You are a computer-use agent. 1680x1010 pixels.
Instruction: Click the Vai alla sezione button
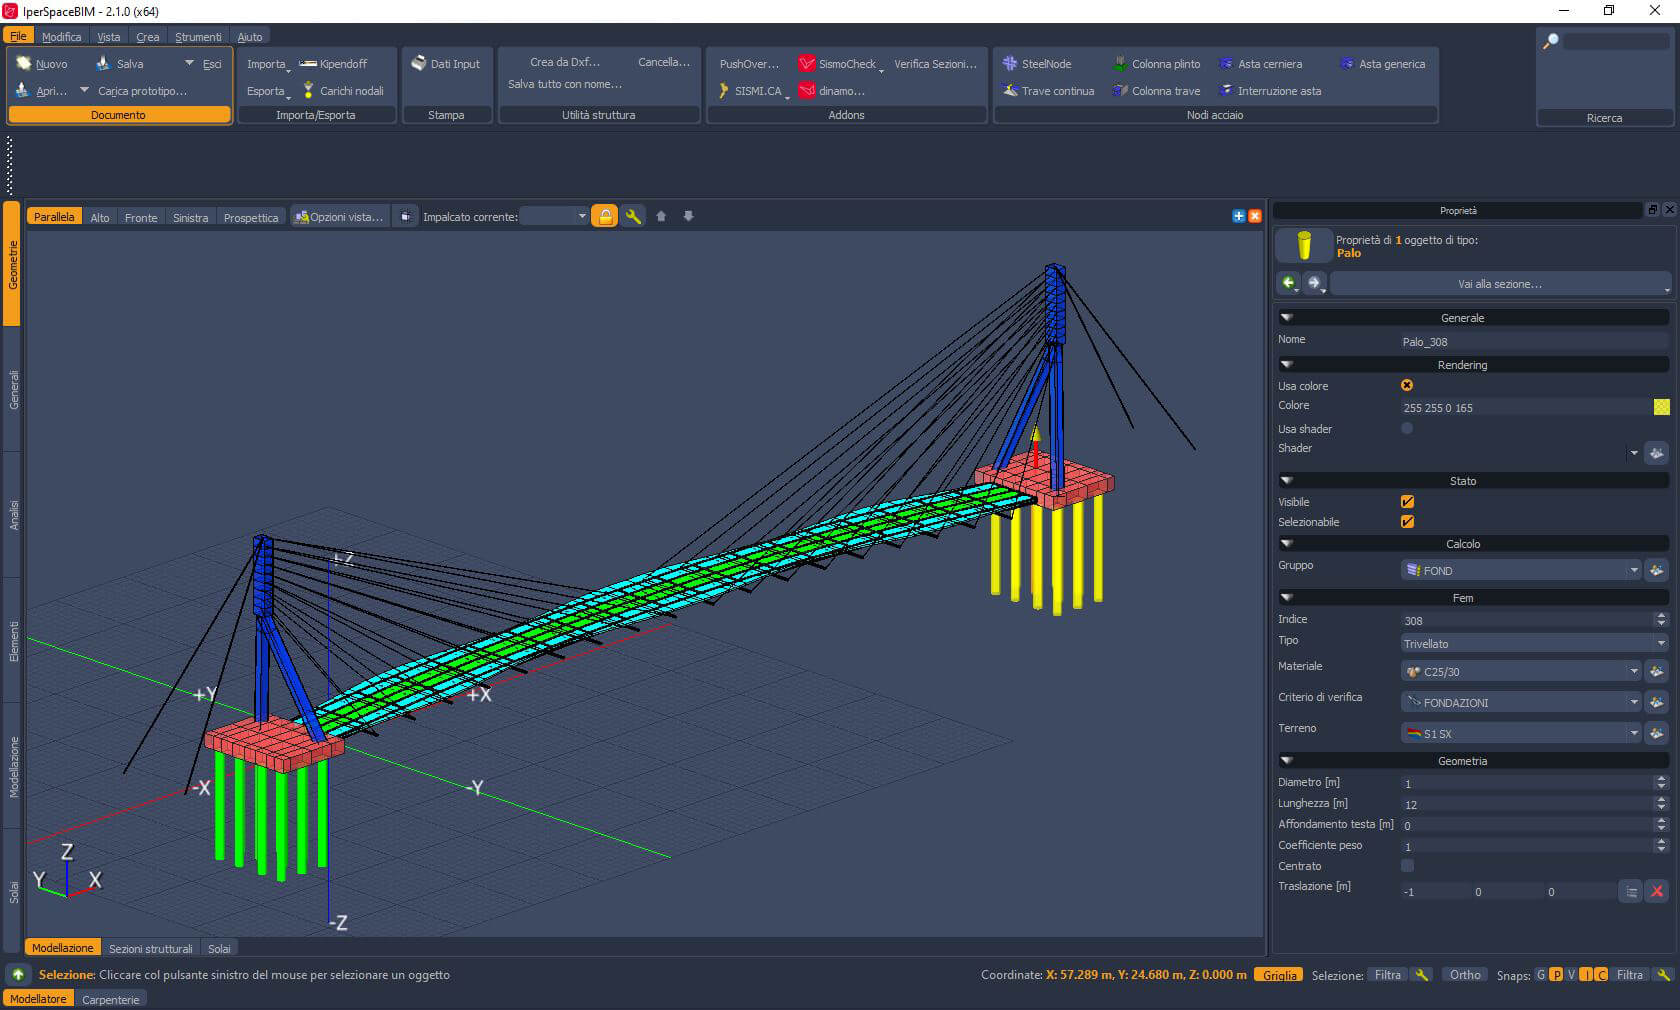pos(1499,284)
